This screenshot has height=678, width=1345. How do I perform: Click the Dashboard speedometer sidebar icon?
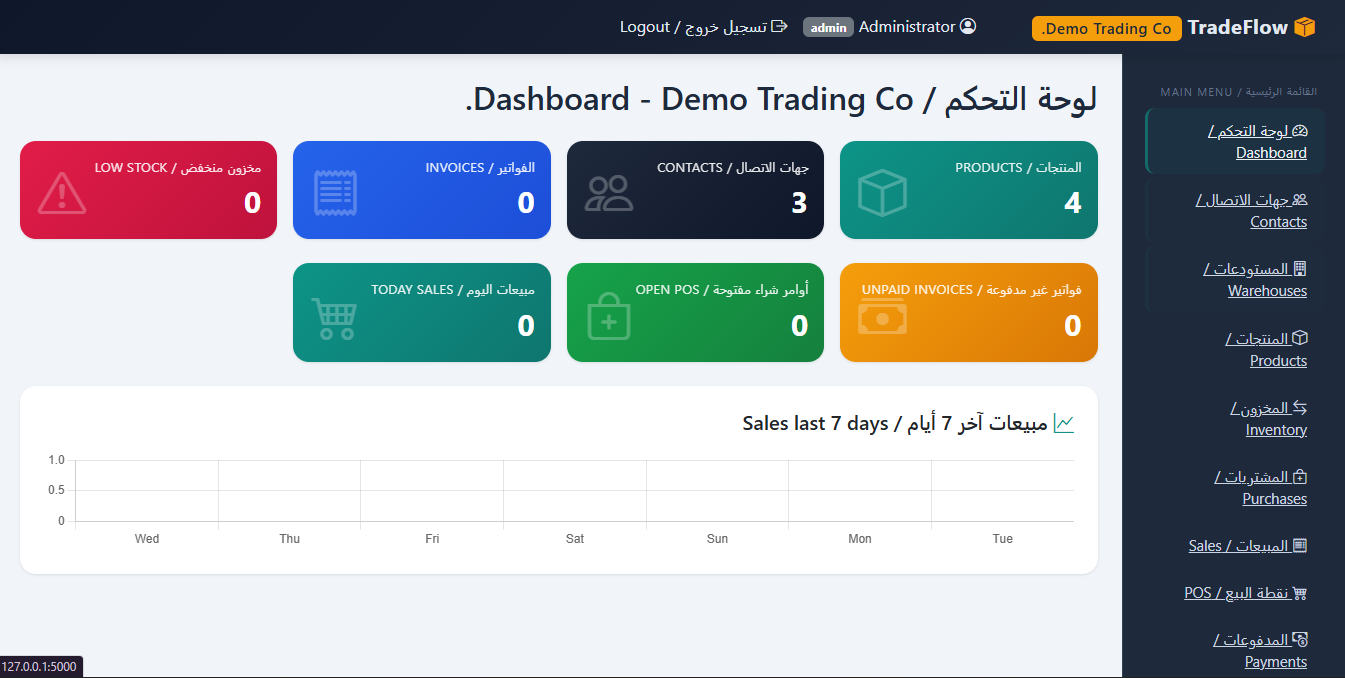(x=1300, y=131)
